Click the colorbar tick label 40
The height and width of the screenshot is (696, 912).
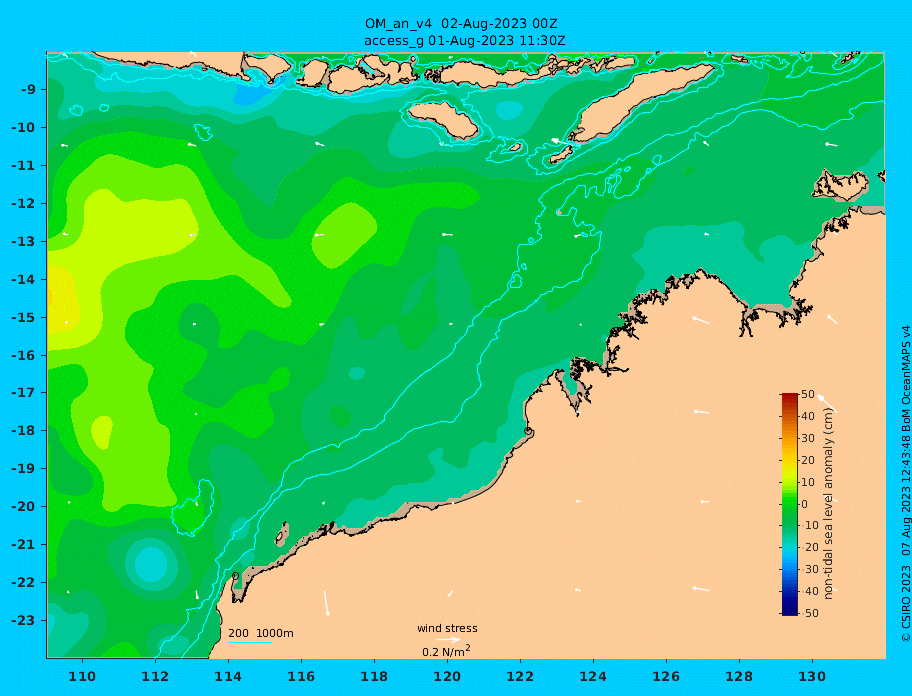click(x=808, y=416)
